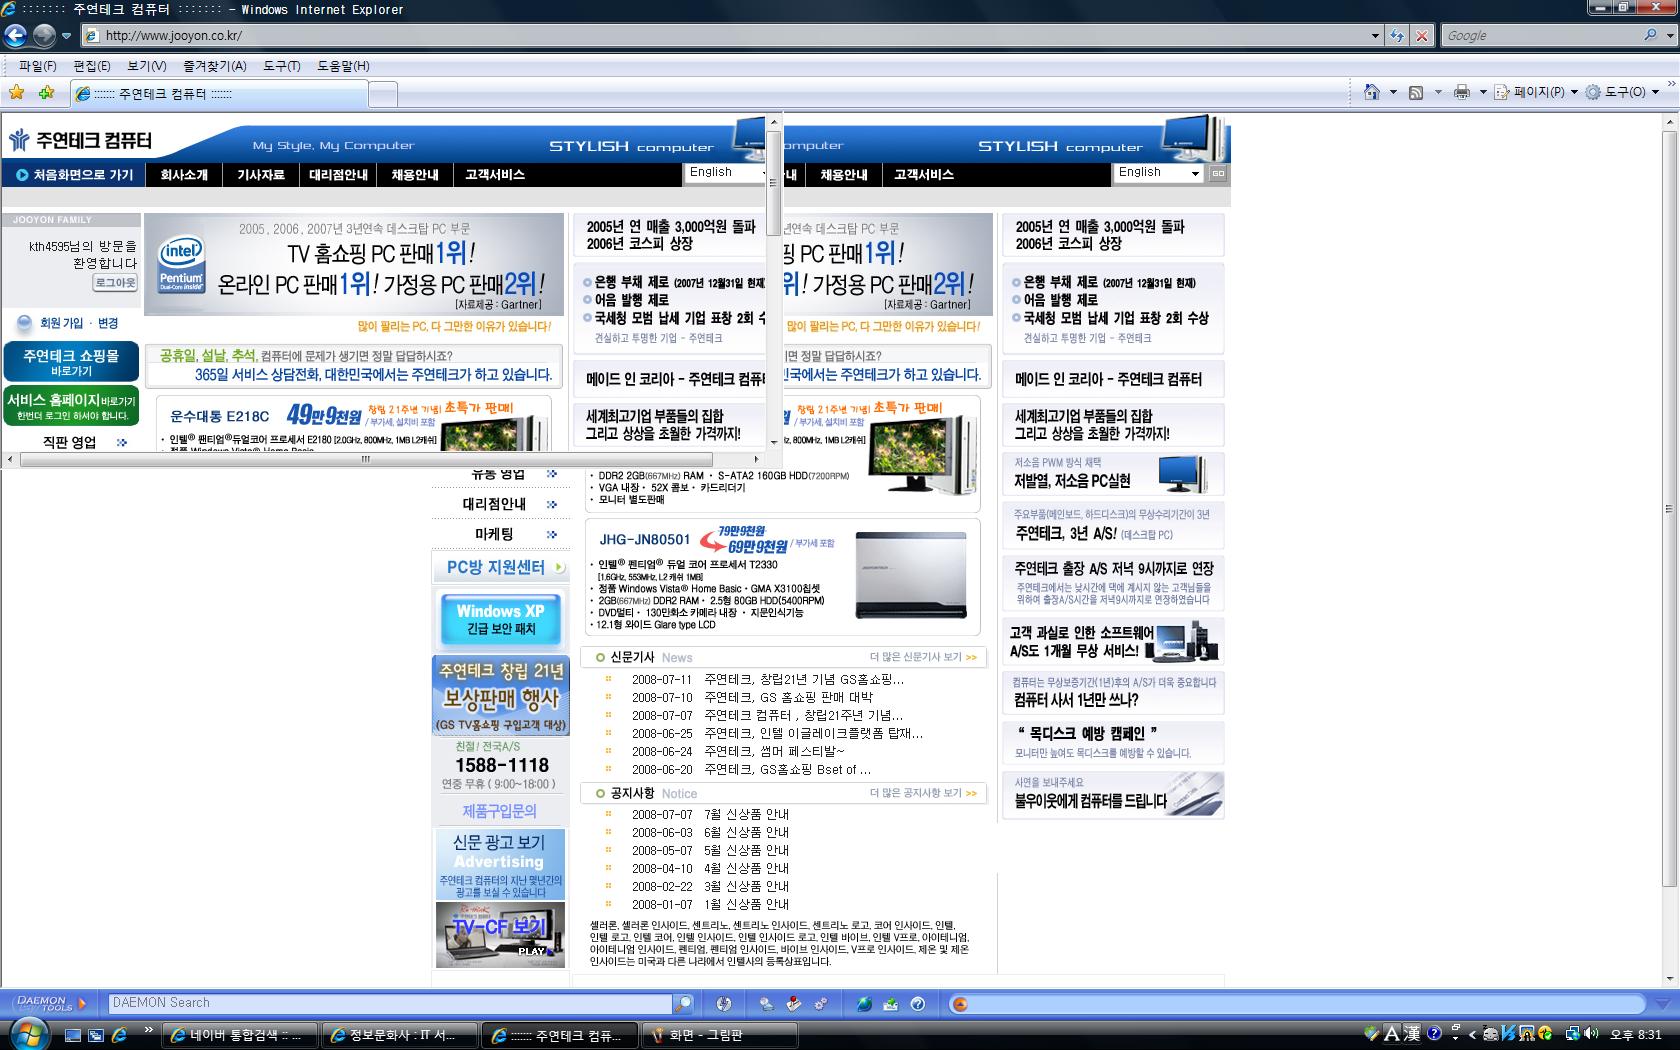Expand Quick Launch overflow chevron
This screenshot has height=1050, width=1680.
[149, 1029]
